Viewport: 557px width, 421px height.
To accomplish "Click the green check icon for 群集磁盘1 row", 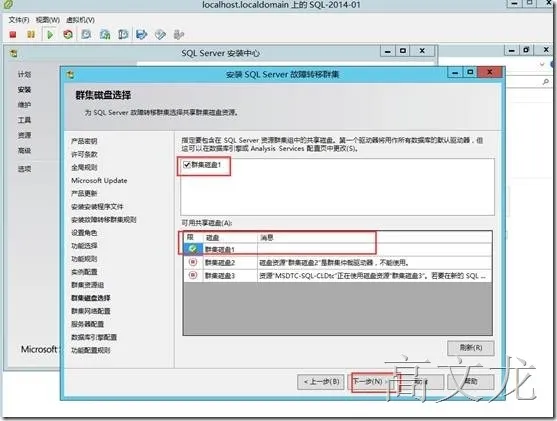I will (x=193, y=249).
